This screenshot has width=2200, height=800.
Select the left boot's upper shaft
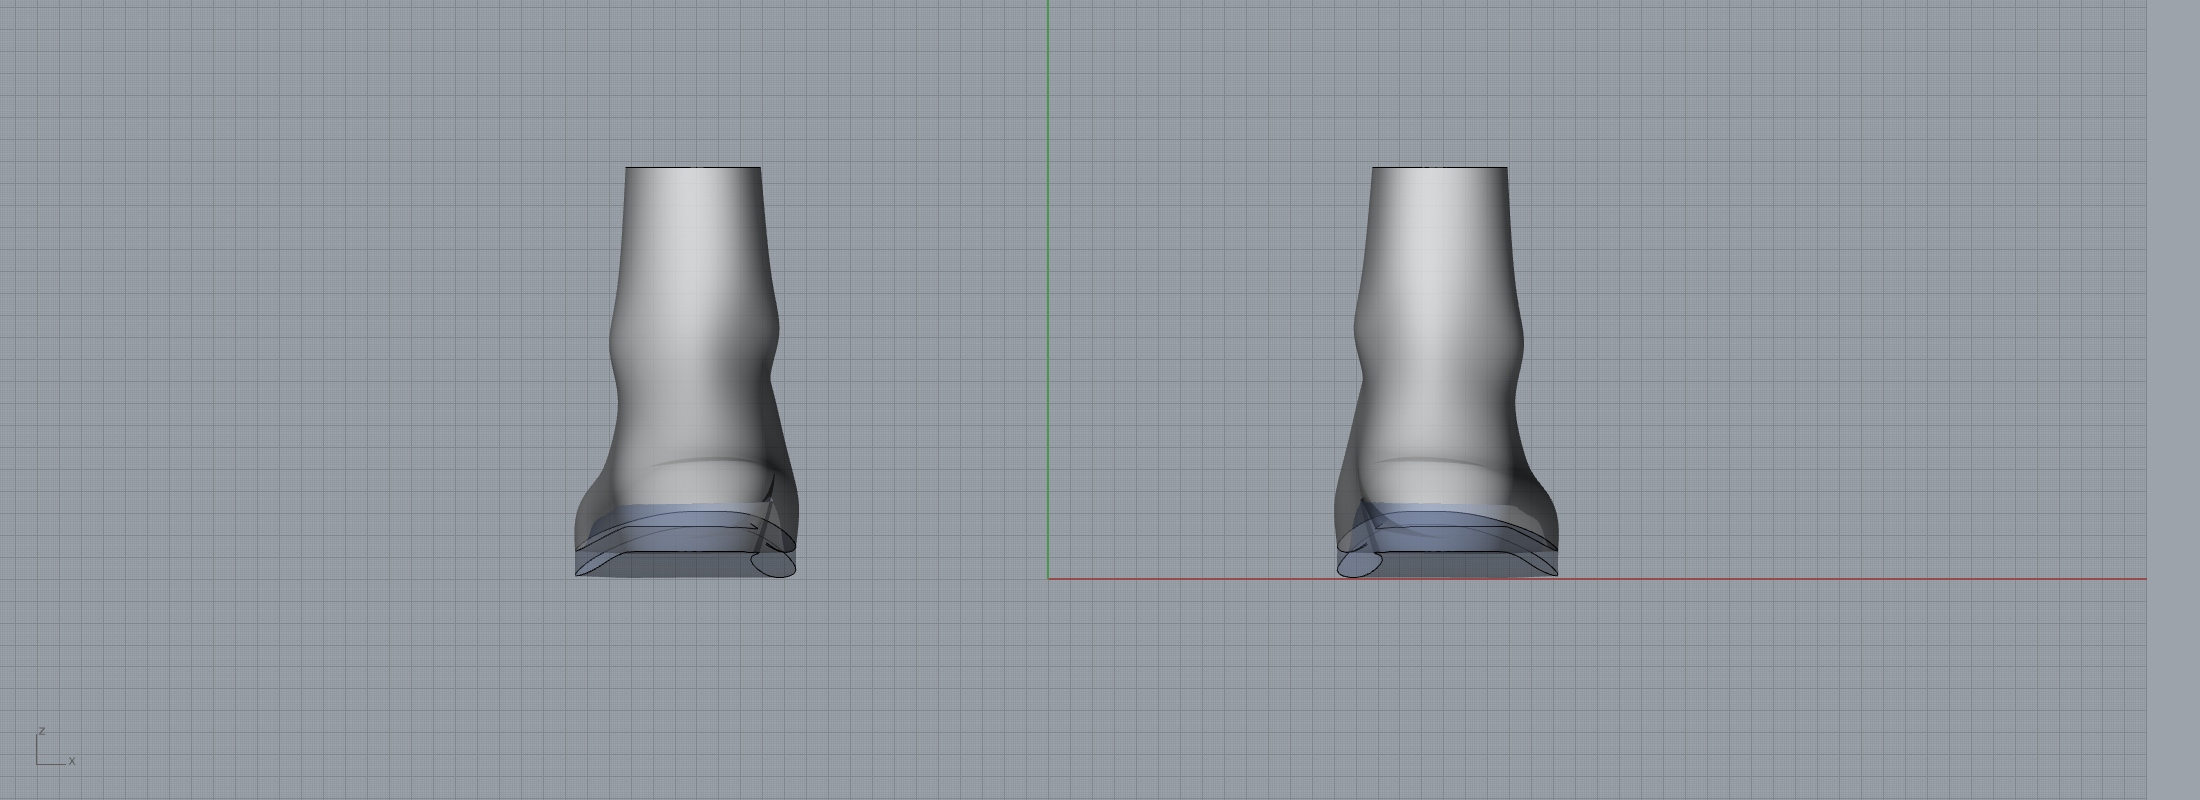pyautogui.click(x=693, y=240)
